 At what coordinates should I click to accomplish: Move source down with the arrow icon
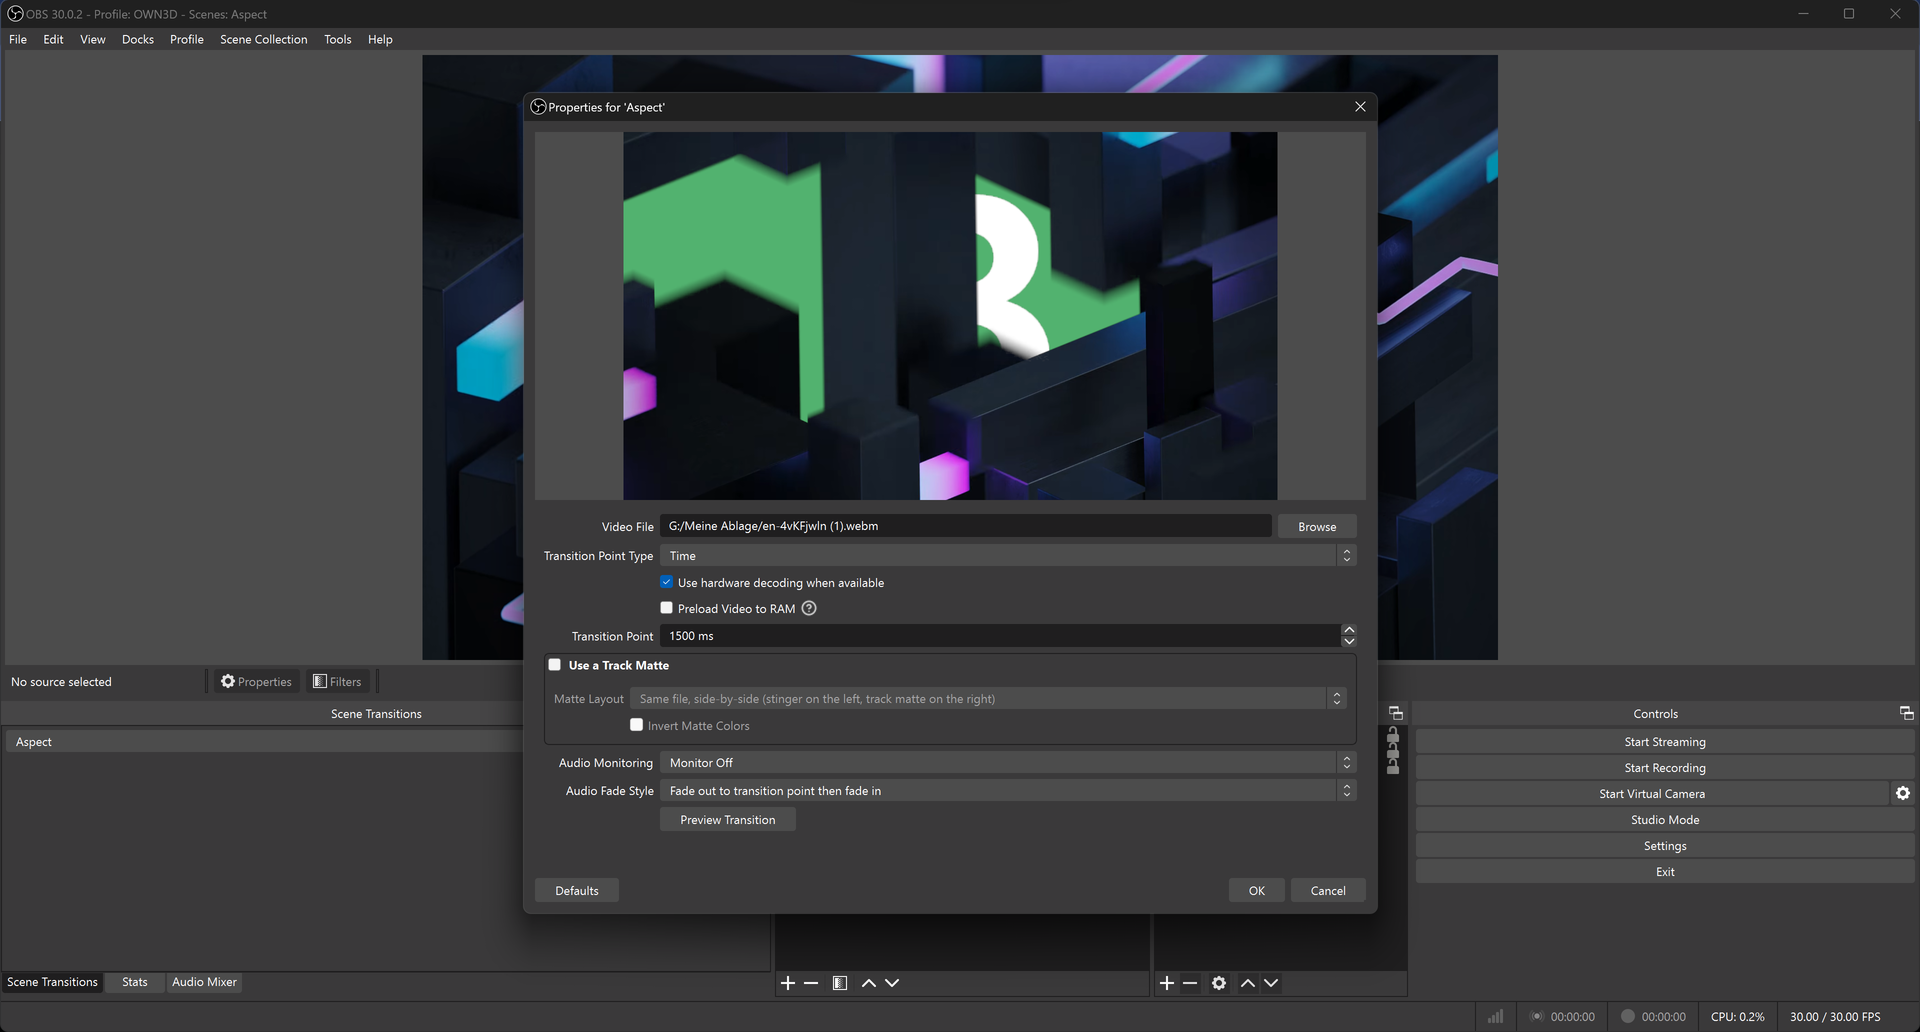pyautogui.click(x=1271, y=983)
